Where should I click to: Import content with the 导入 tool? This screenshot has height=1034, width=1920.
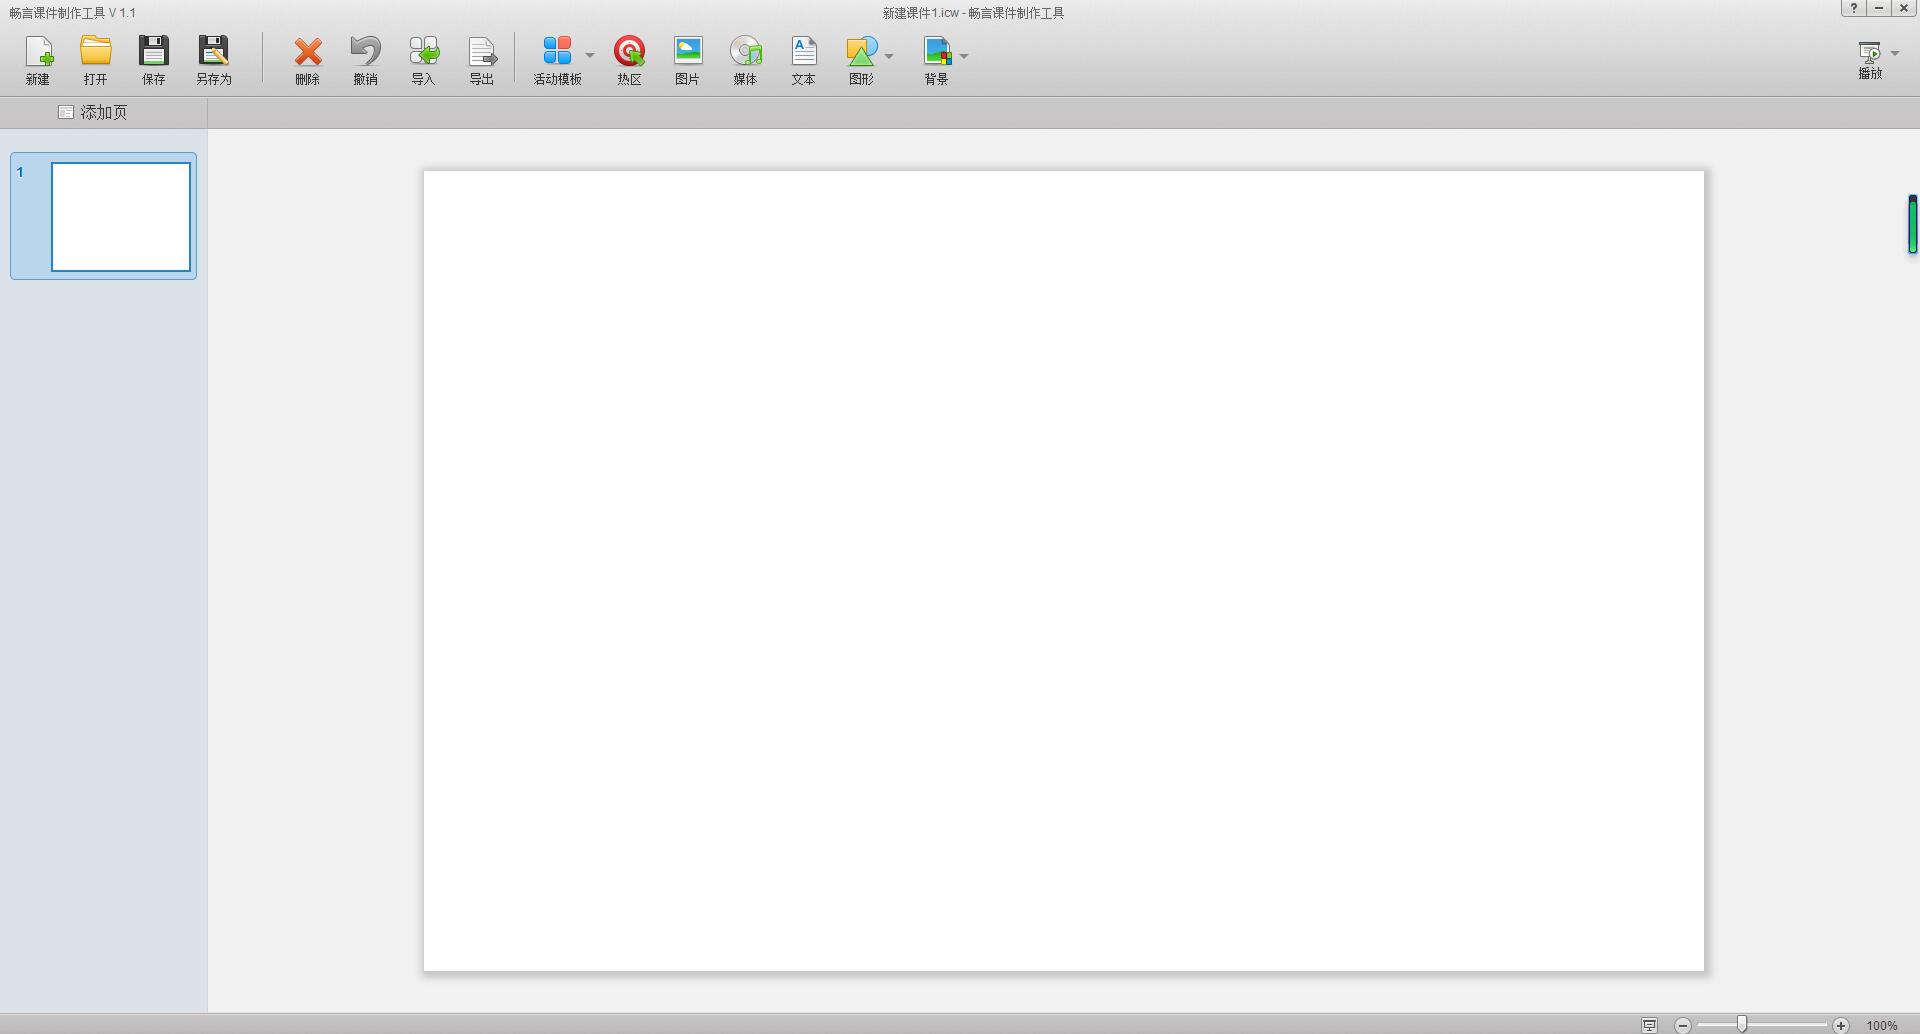423,58
